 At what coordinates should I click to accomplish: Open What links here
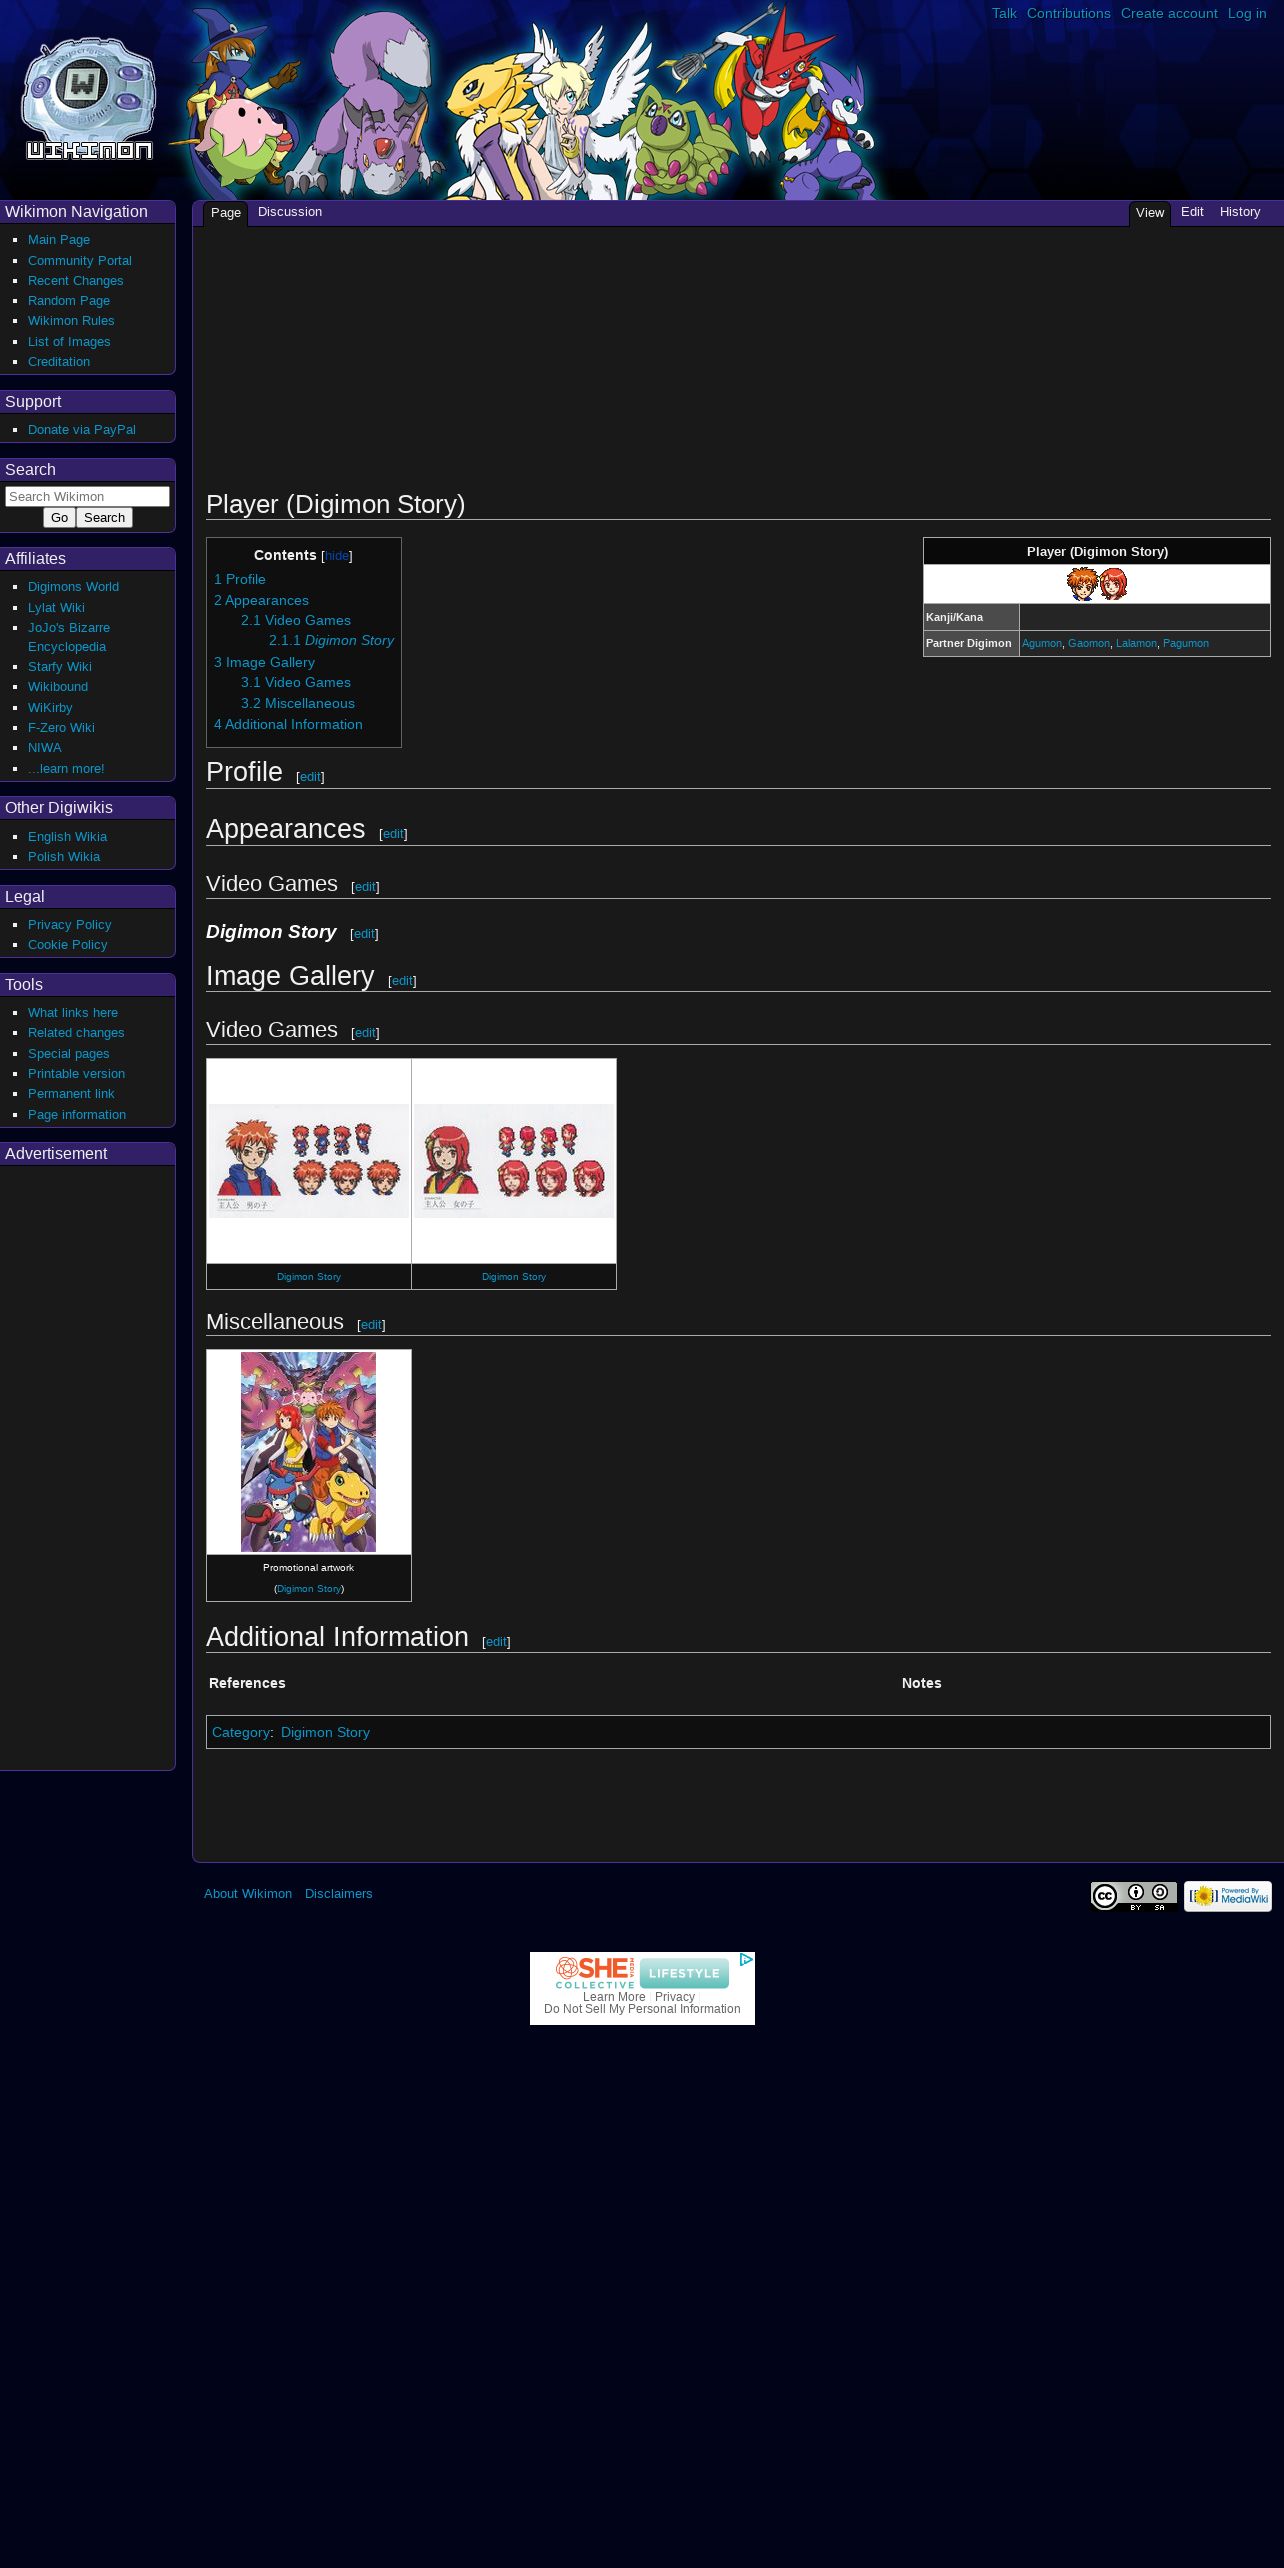tap(73, 1013)
